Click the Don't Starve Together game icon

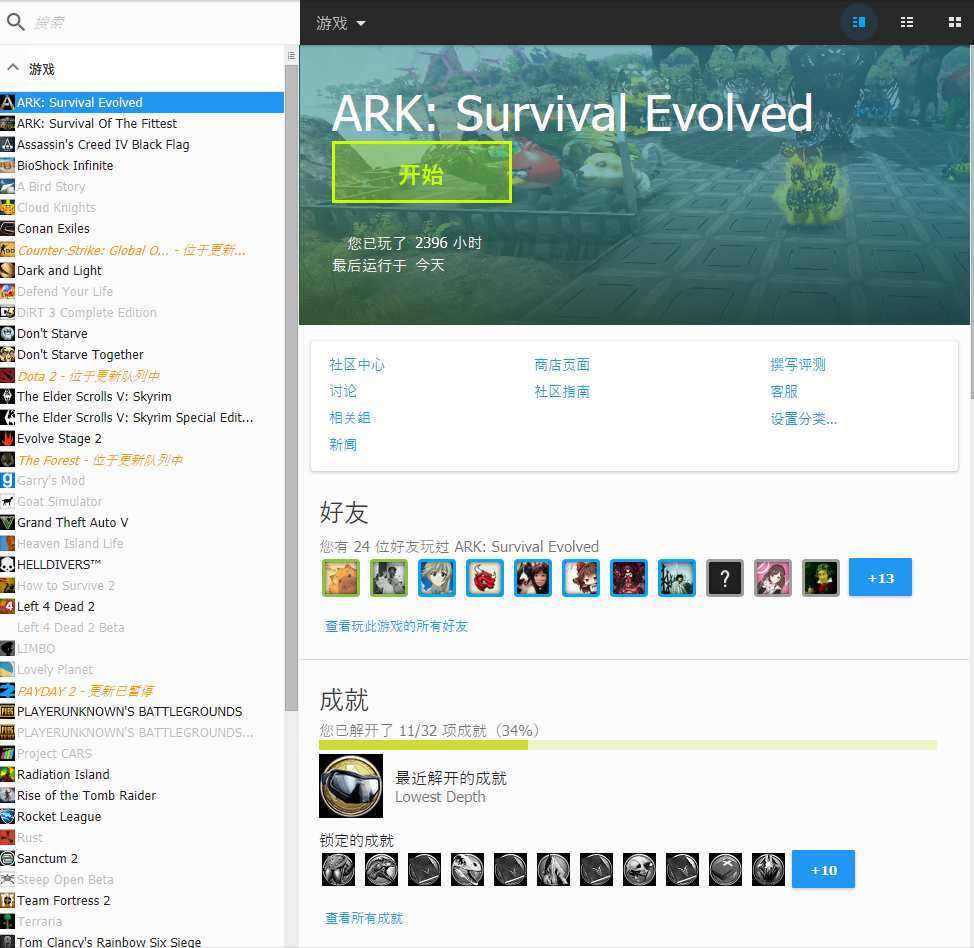pyautogui.click(x=7, y=355)
